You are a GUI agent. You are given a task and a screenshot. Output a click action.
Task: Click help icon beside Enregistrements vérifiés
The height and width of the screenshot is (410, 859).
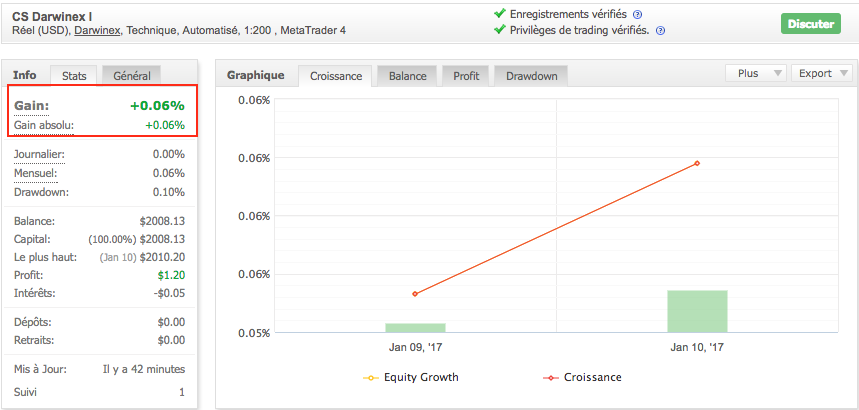[x=638, y=15]
